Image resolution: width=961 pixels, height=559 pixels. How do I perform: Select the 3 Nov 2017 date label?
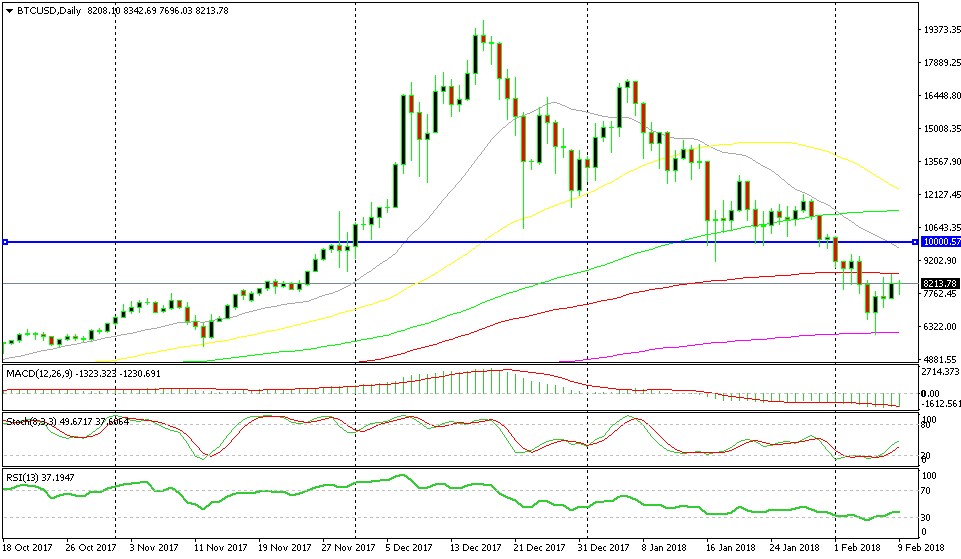tap(154, 547)
